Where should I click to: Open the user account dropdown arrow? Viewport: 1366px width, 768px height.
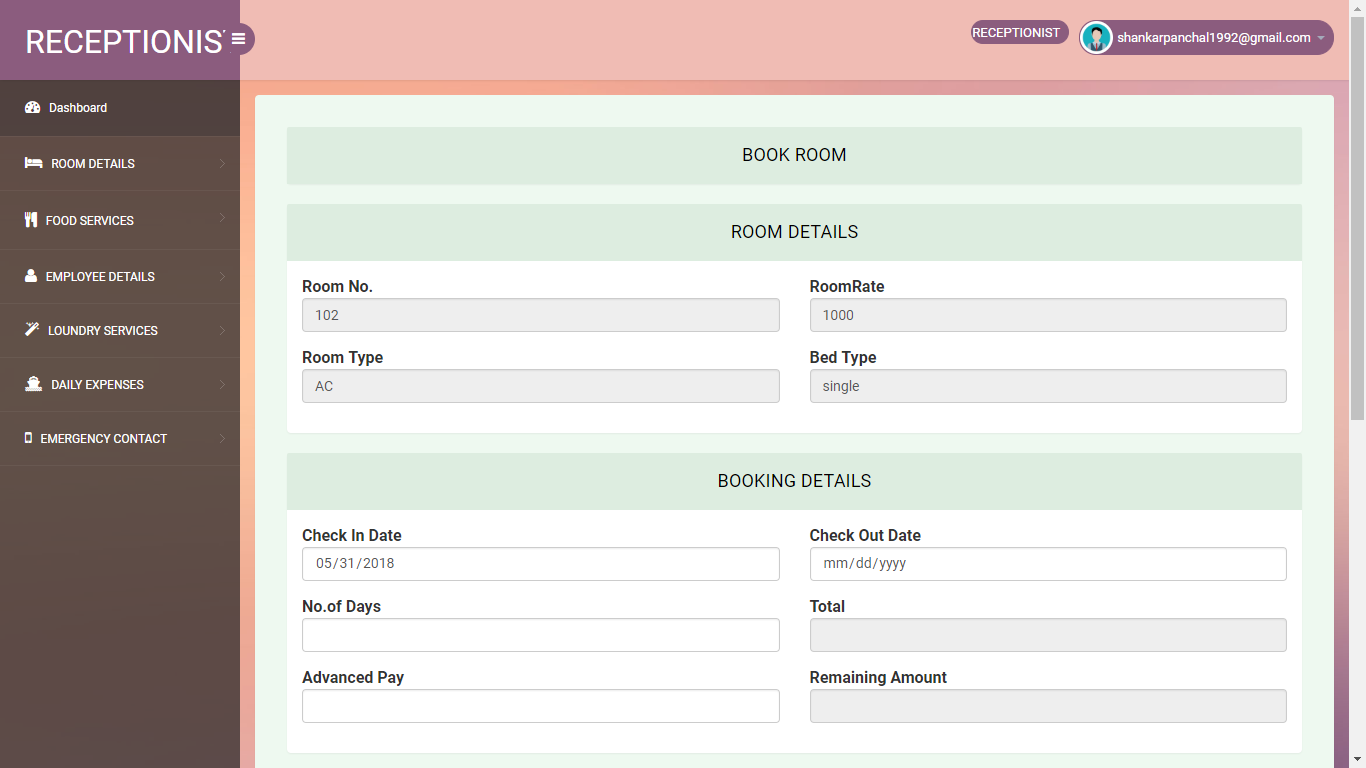1321,39
